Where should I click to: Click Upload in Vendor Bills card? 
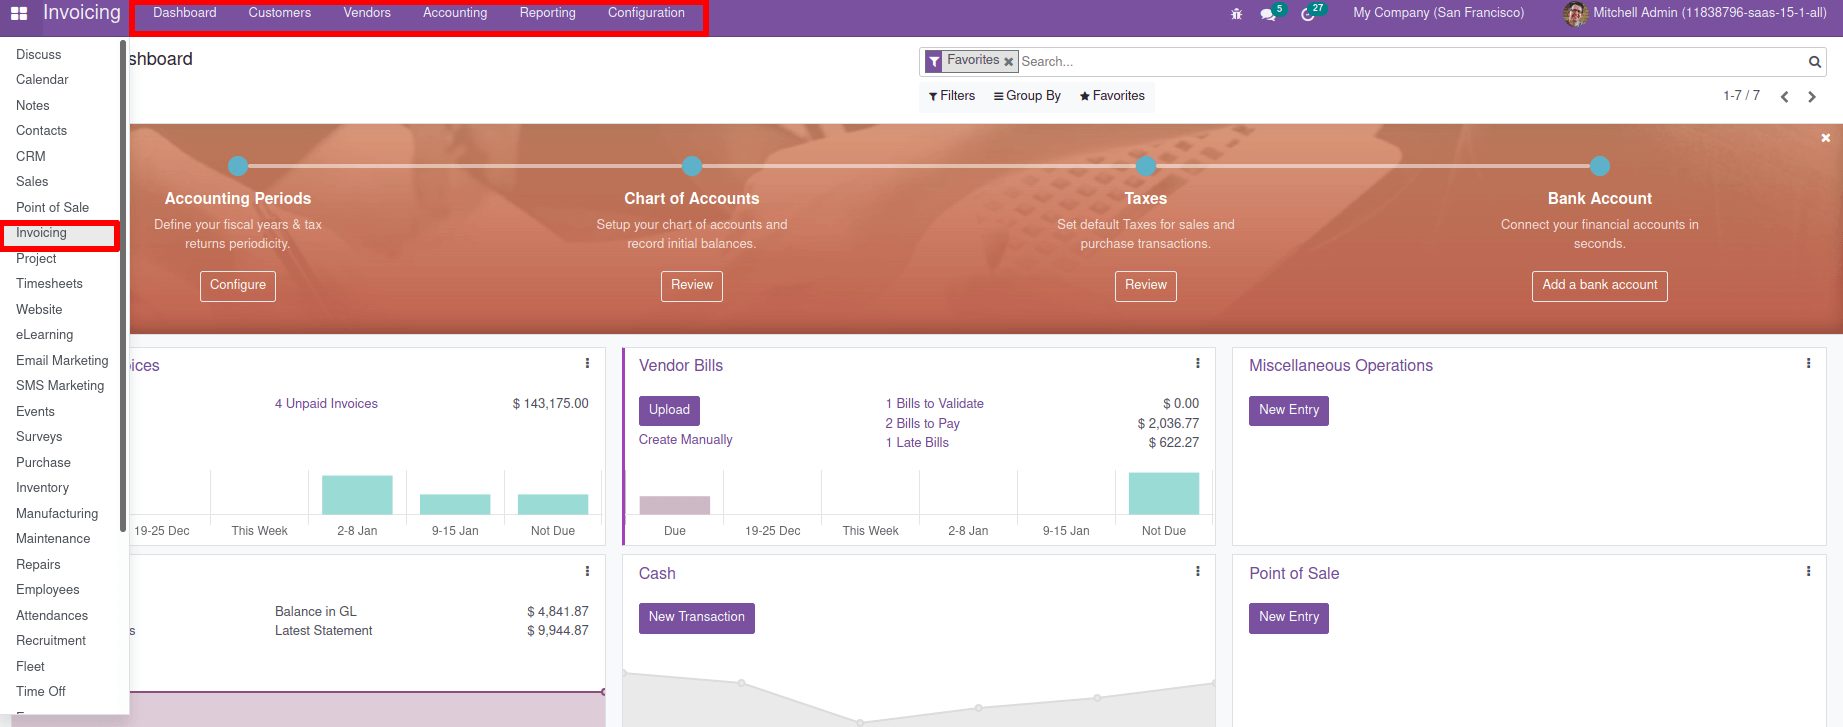click(669, 410)
